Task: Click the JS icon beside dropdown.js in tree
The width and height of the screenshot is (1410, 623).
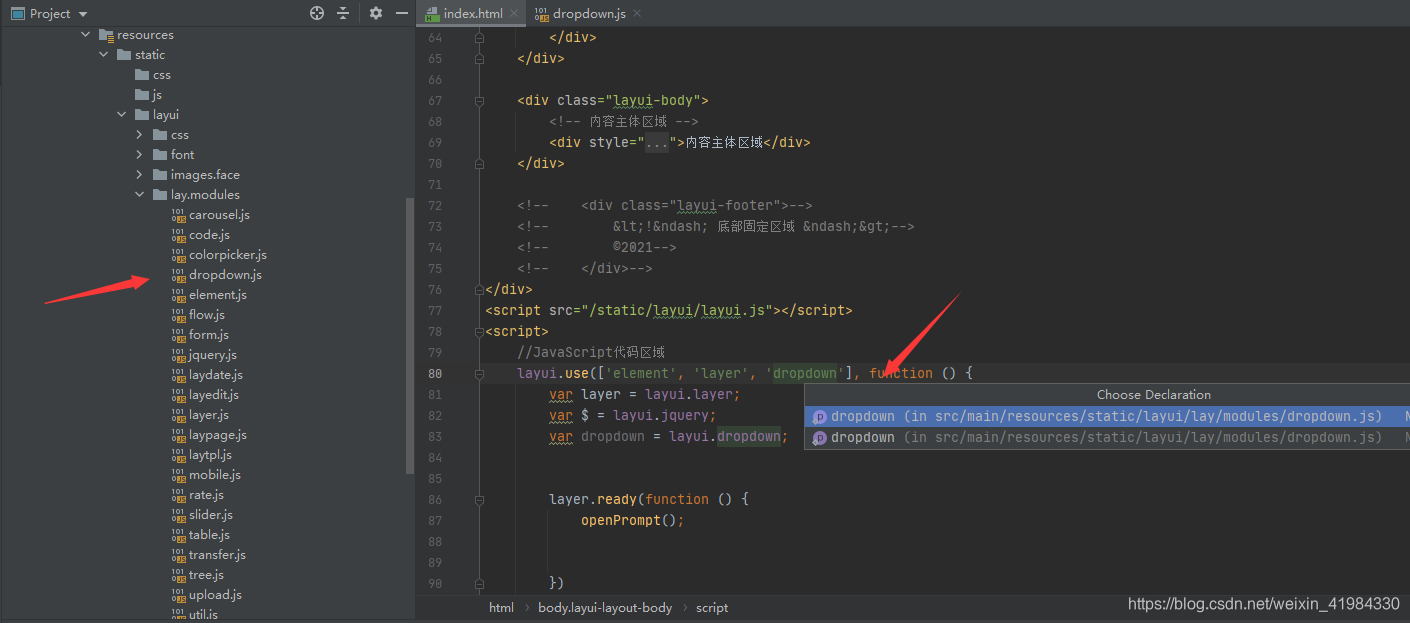Action: click(179, 274)
